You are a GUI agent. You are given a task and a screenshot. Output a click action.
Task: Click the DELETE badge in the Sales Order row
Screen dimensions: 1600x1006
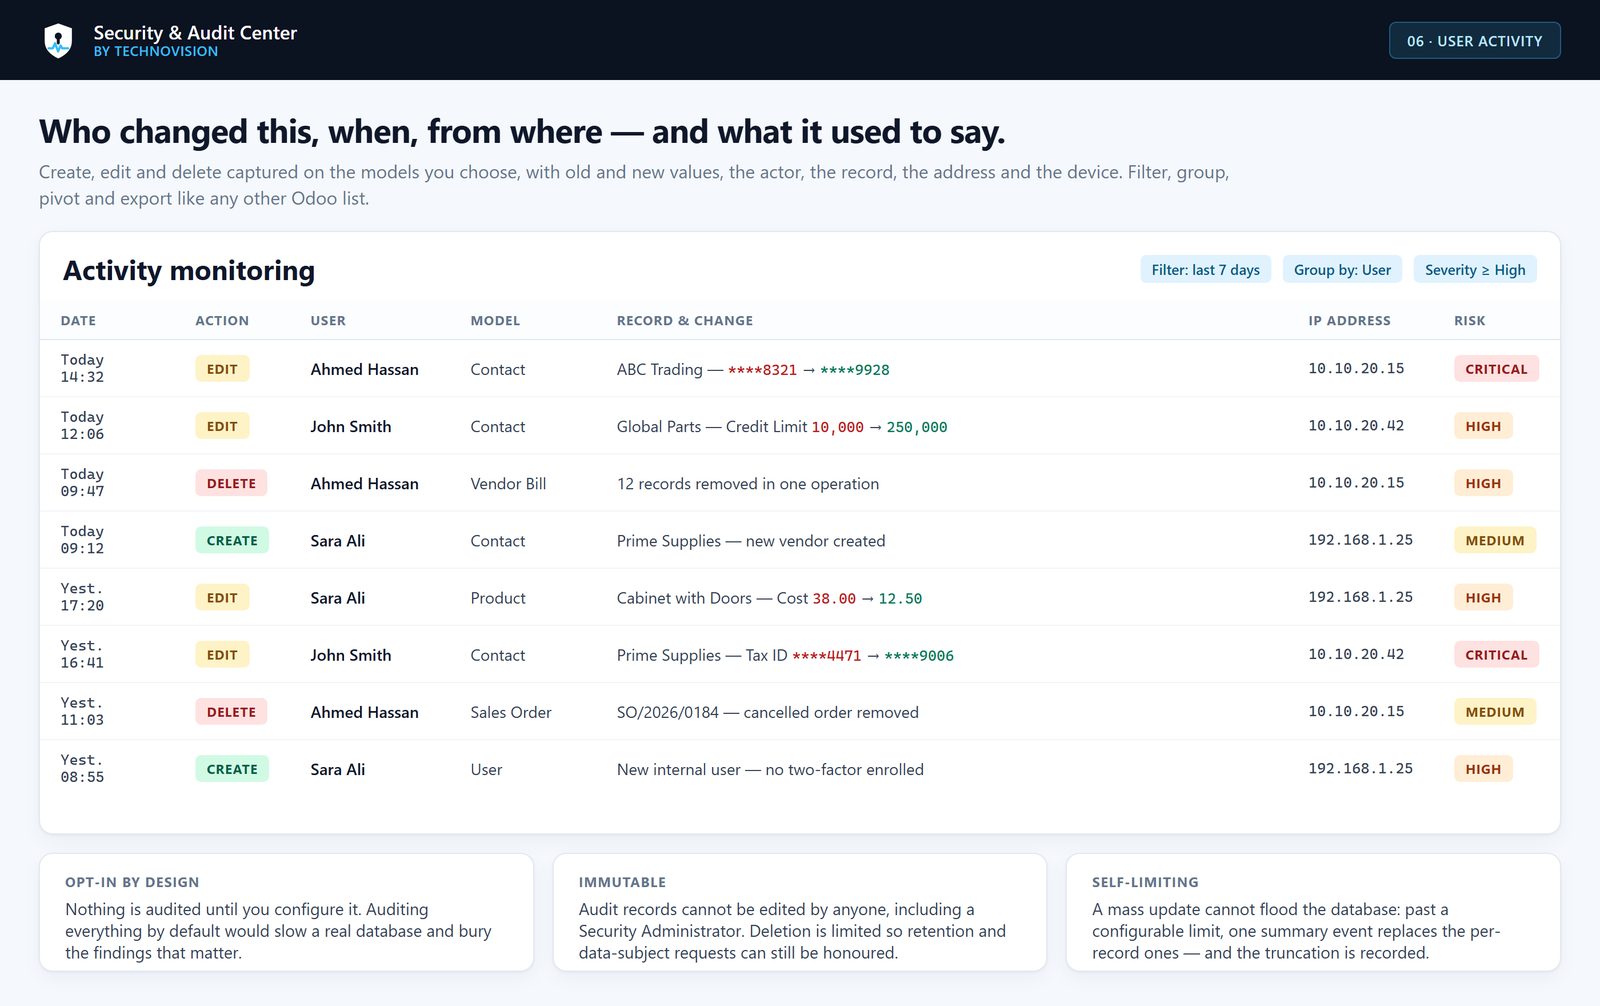click(x=231, y=712)
